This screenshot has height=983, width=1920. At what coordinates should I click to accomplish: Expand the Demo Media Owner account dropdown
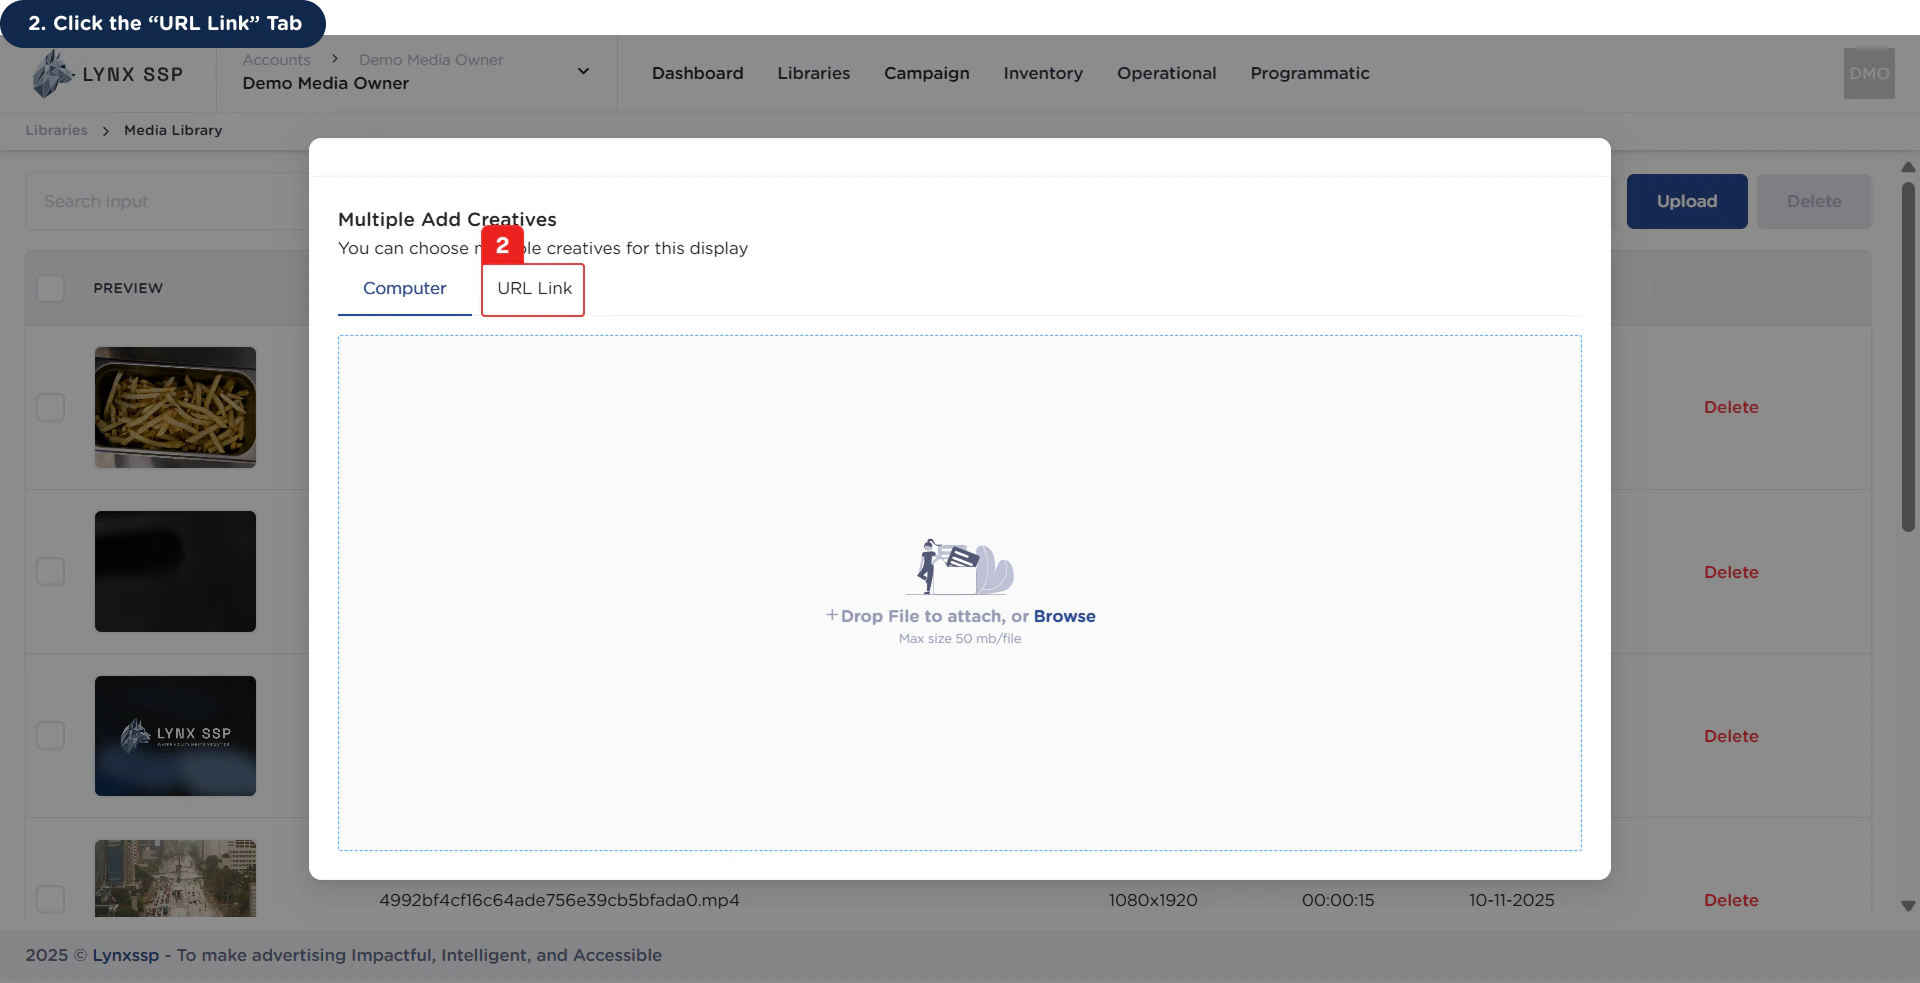click(x=583, y=72)
